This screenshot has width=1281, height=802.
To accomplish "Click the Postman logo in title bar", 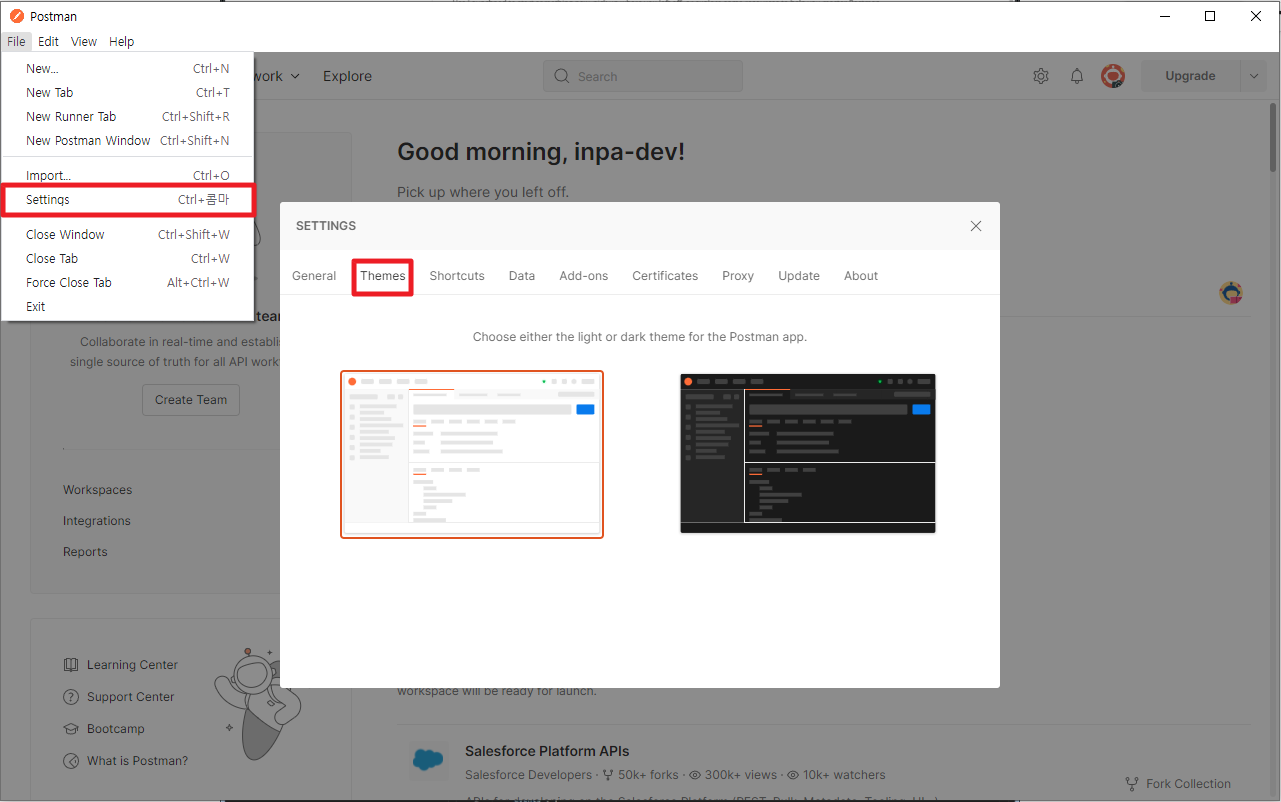I will (x=16, y=16).
